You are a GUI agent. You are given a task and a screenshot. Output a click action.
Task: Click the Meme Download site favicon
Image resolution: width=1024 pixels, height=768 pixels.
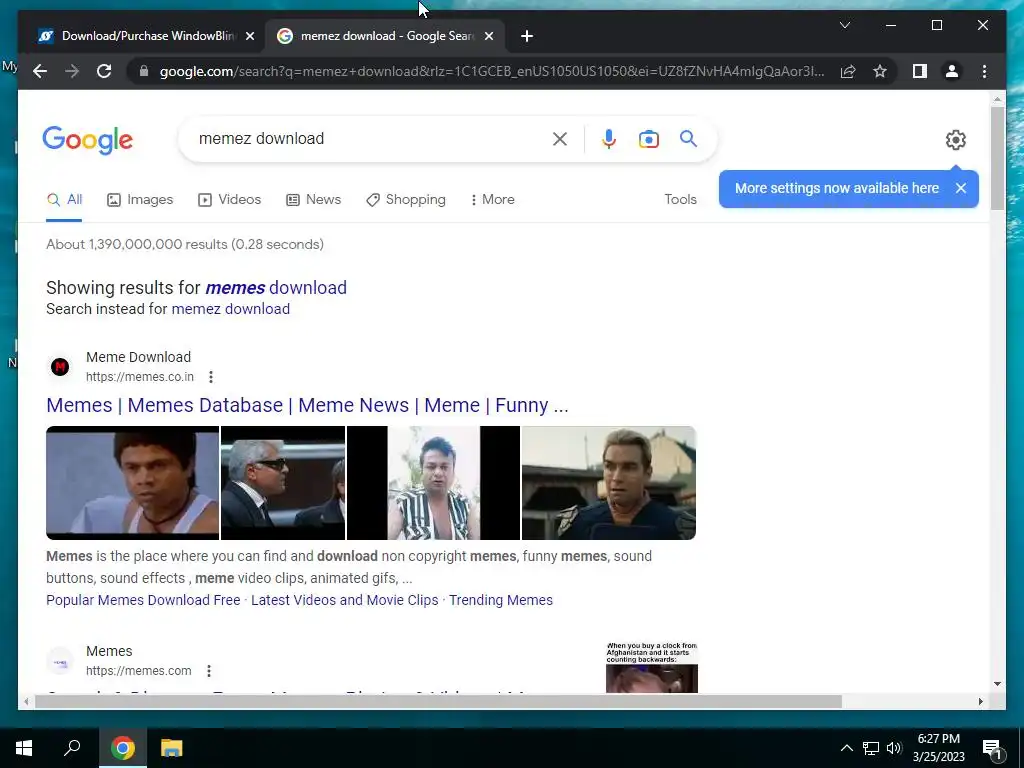pos(60,367)
